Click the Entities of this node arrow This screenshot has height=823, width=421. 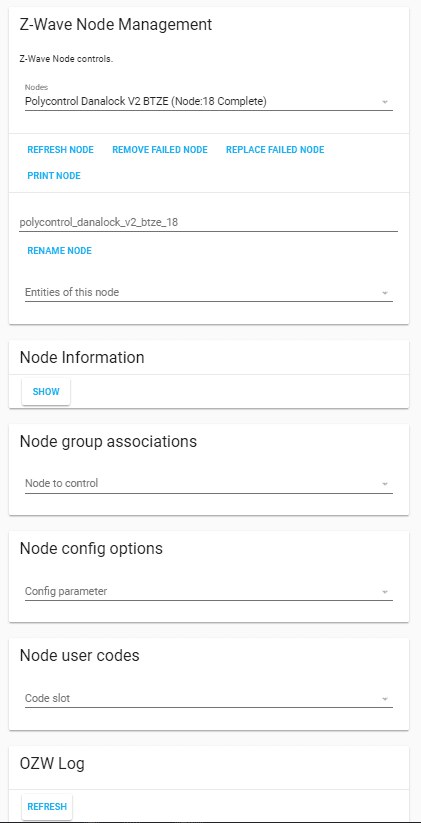(x=385, y=293)
